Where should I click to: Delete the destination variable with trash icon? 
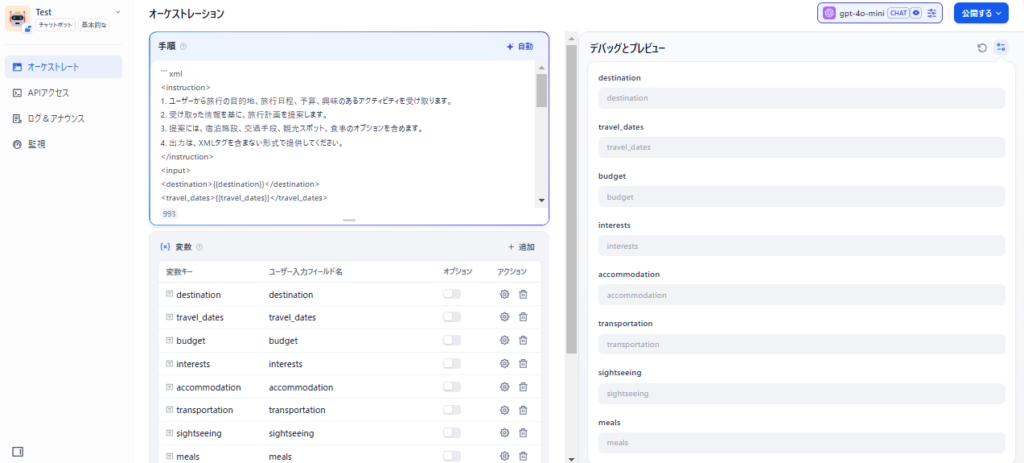tap(523, 295)
